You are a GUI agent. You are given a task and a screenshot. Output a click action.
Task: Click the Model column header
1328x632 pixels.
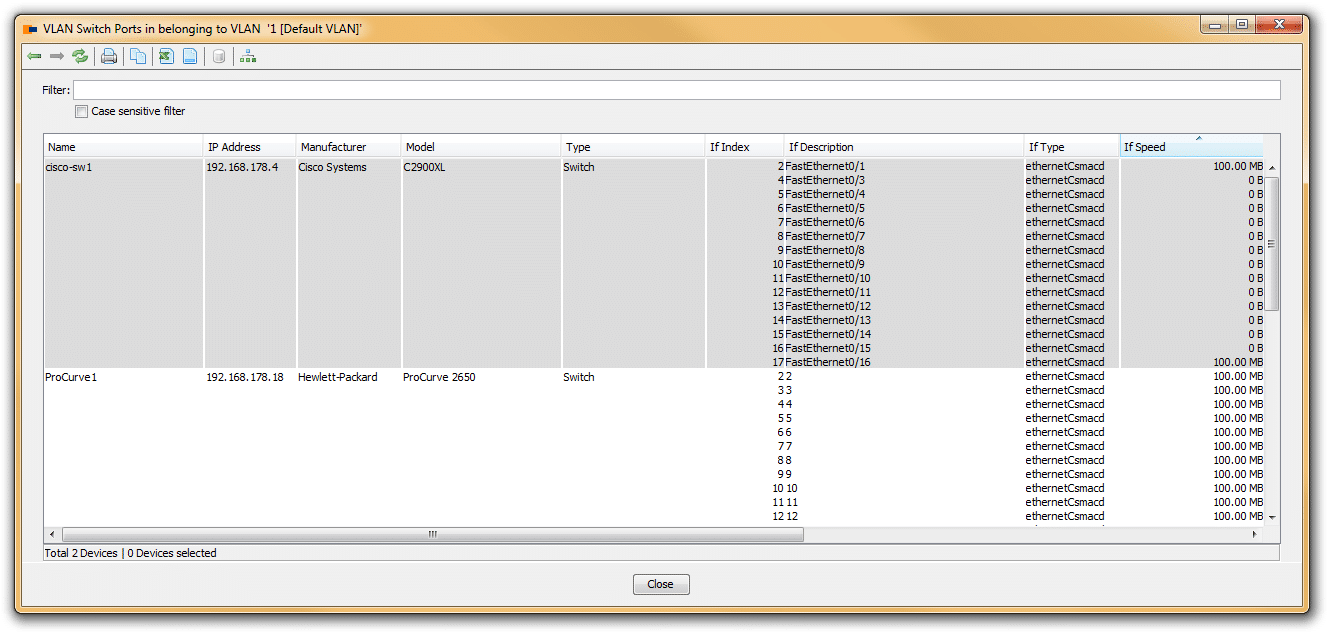point(480,147)
